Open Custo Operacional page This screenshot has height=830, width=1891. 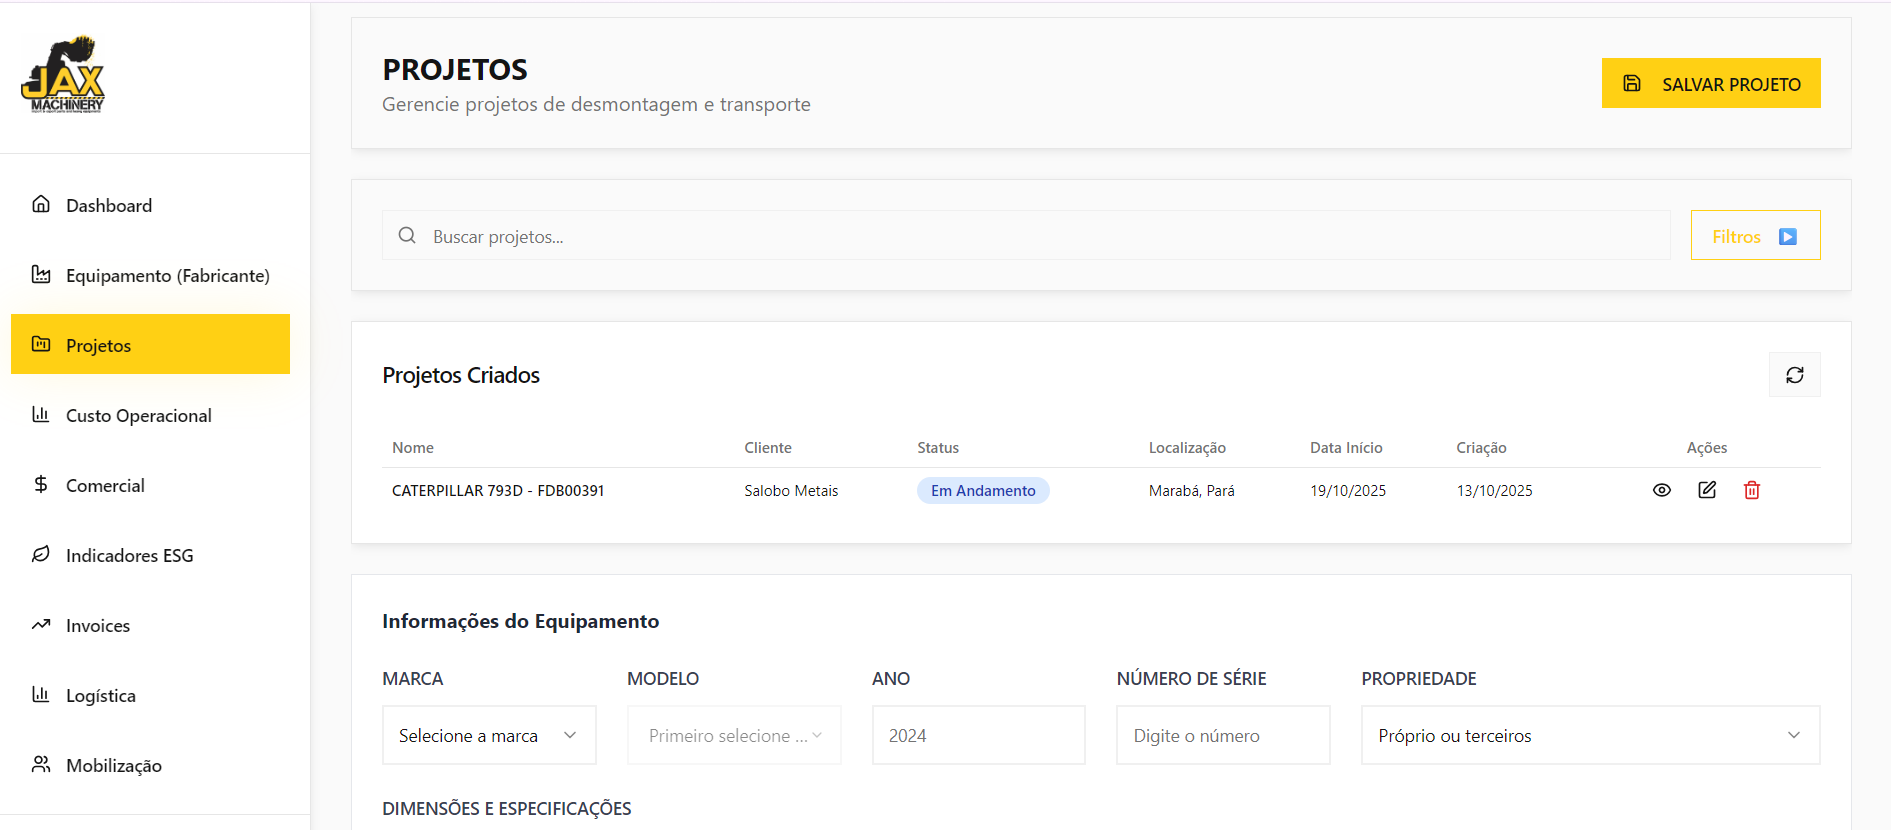click(150, 415)
